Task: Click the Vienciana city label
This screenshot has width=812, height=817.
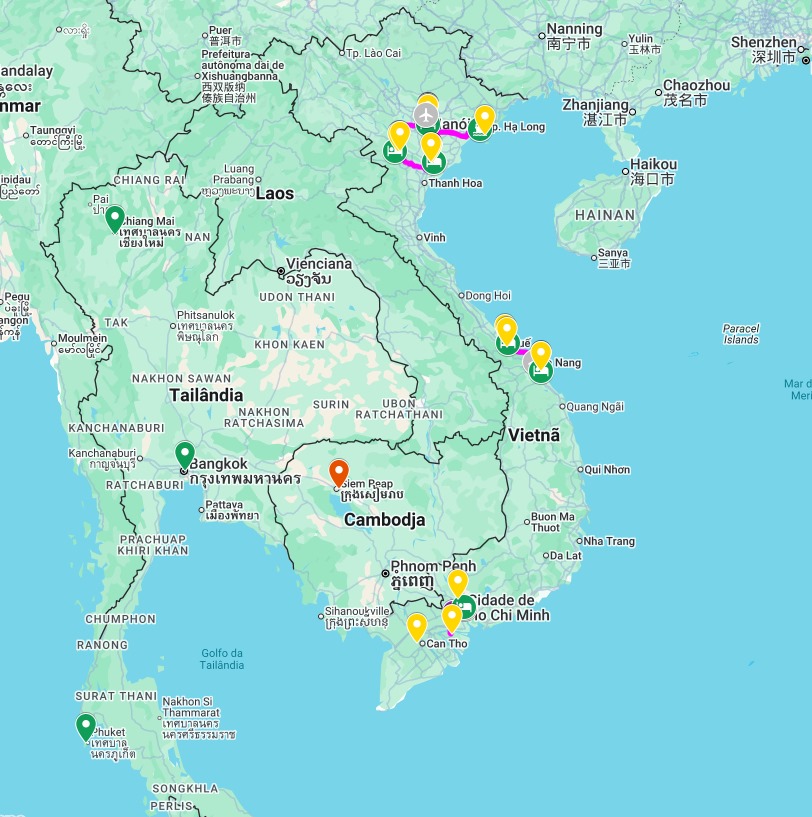Action: 318,264
